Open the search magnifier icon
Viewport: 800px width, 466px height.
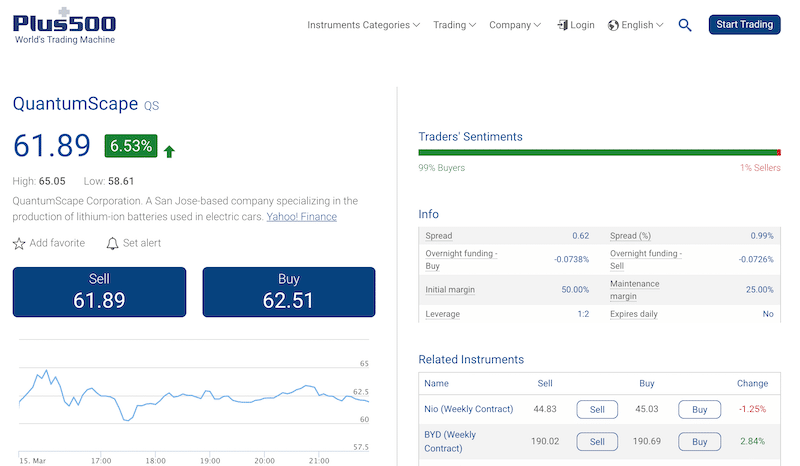[x=685, y=25]
